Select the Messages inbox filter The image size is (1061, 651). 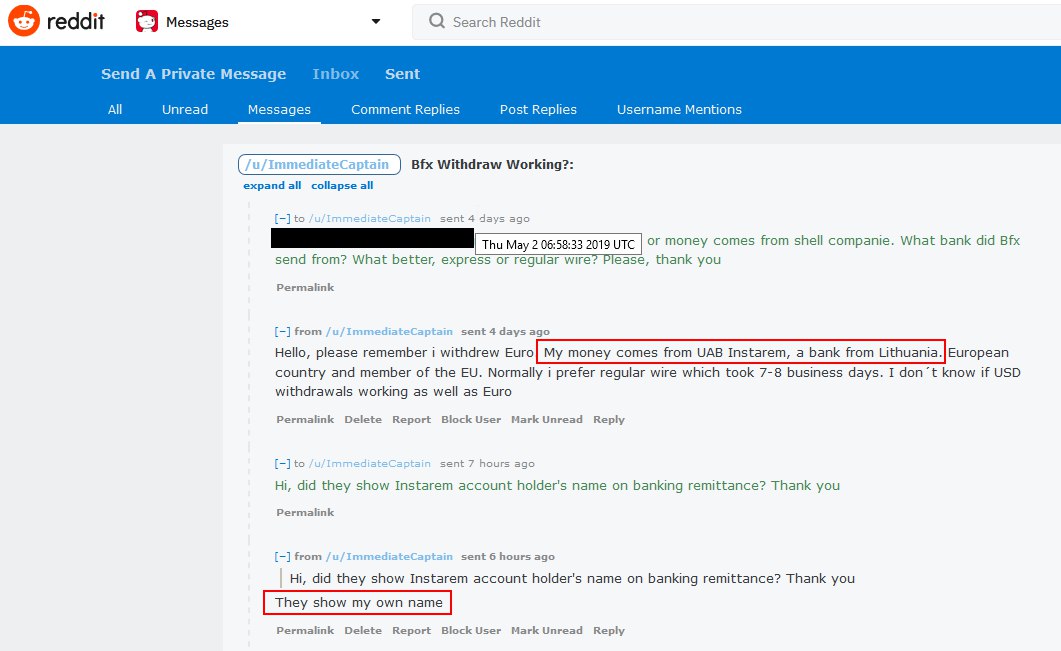(x=279, y=110)
